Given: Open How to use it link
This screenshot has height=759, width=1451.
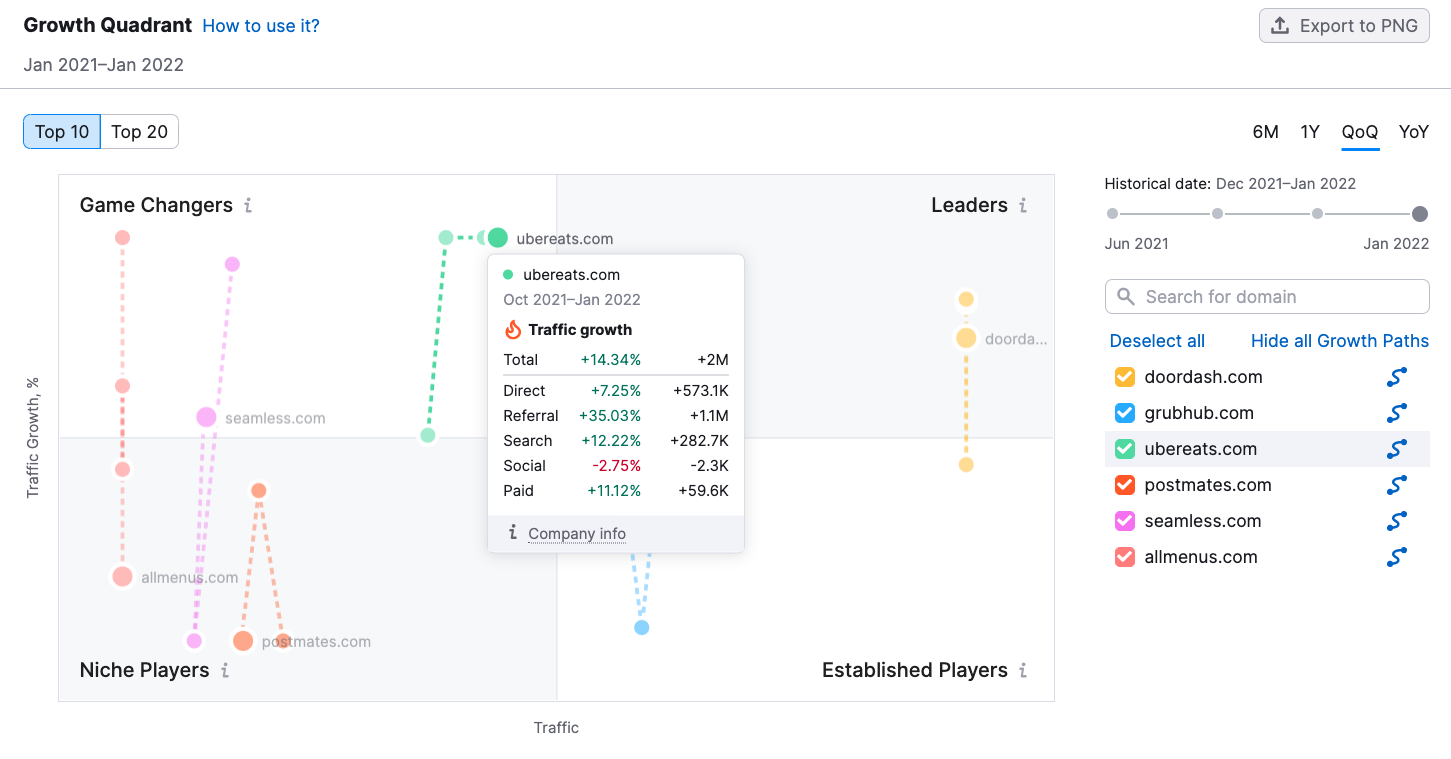Looking at the screenshot, I should pos(261,26).
